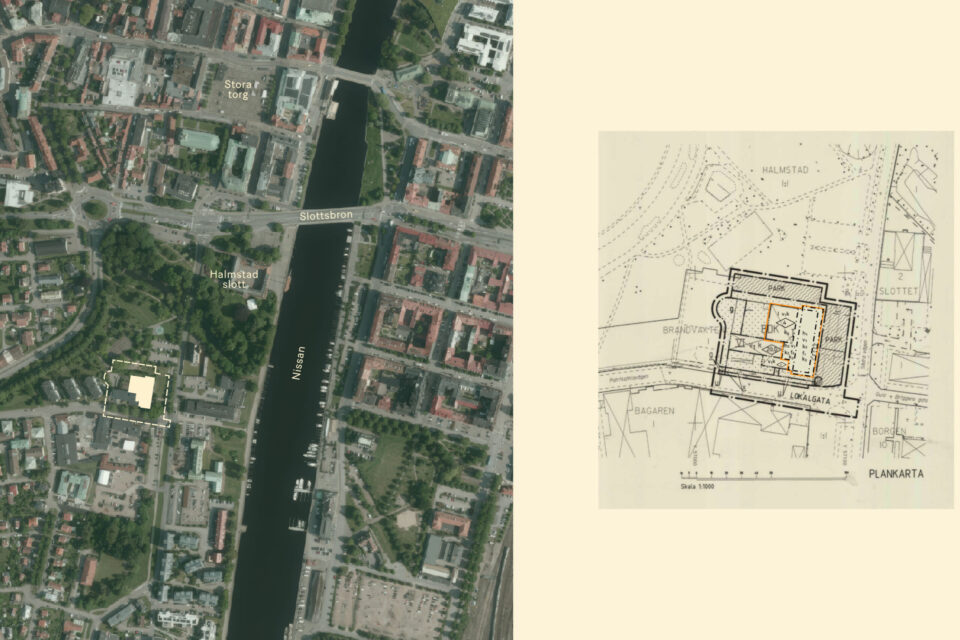Screen dimensions: 960x640
Task: Click the 'Stora torg' label on aerial map
Action: click(x=239, y=89)
